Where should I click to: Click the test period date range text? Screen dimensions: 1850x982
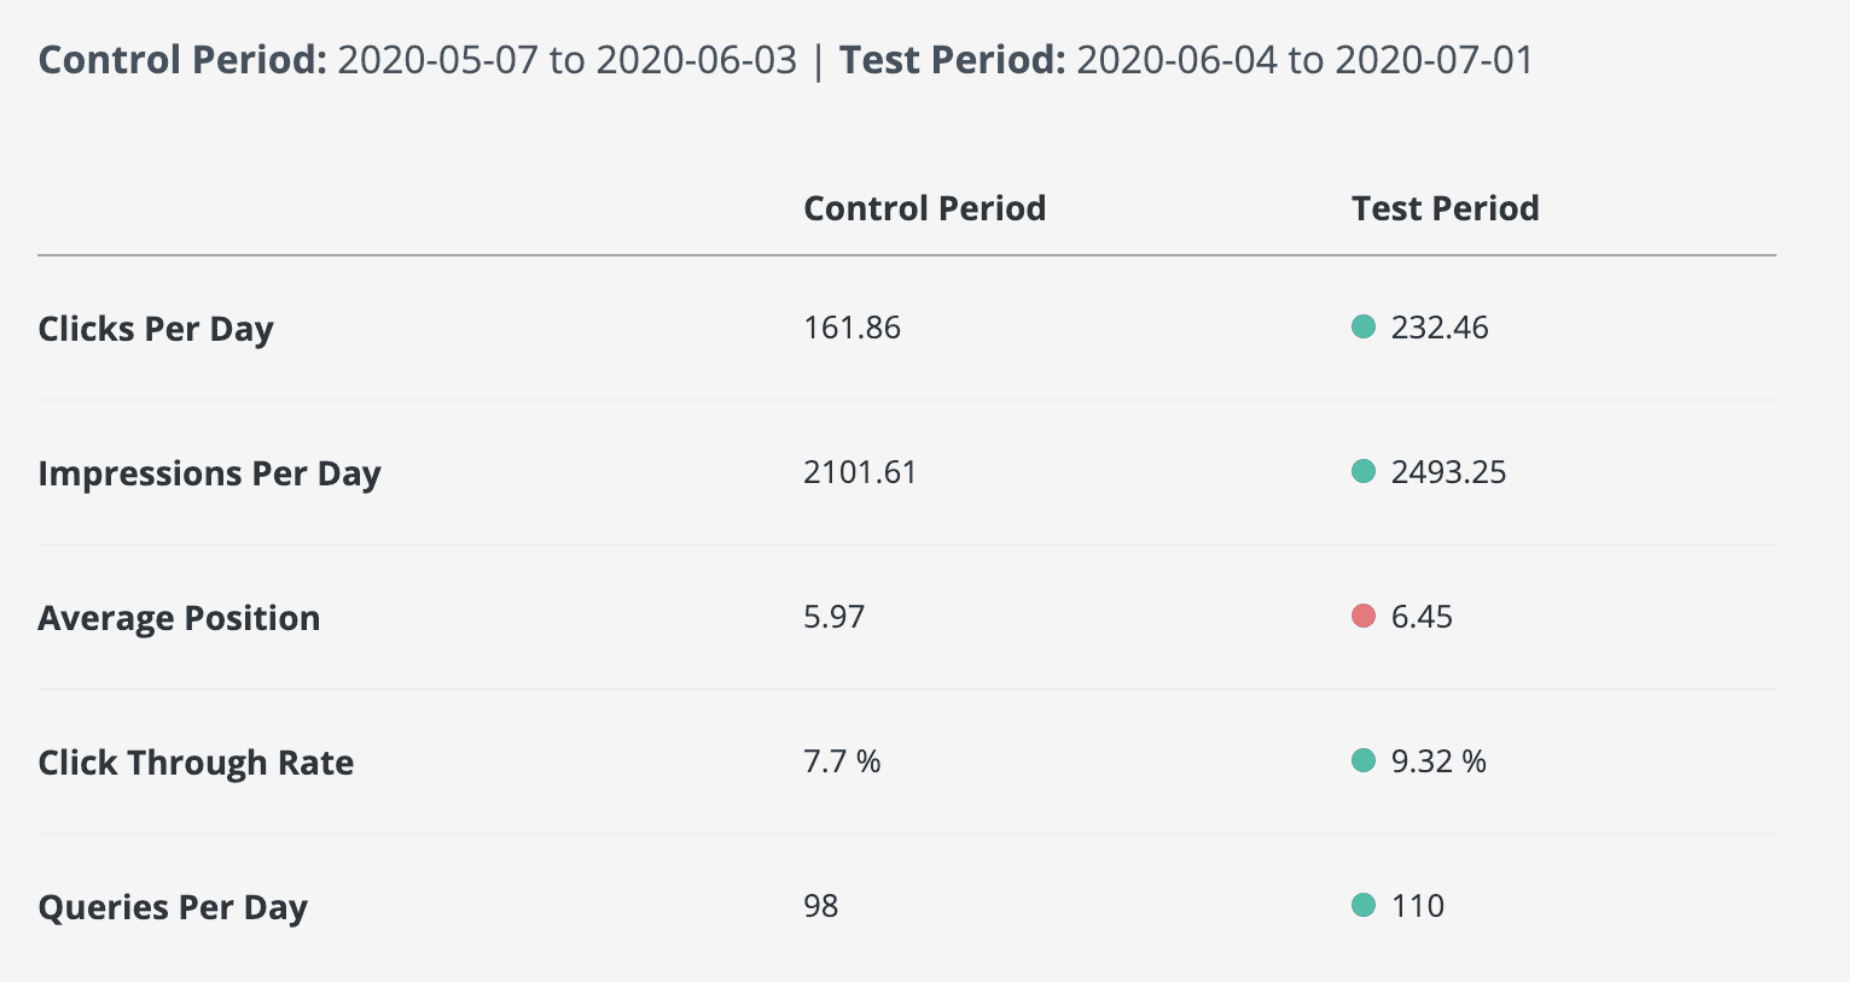[x=1305, y=60]
